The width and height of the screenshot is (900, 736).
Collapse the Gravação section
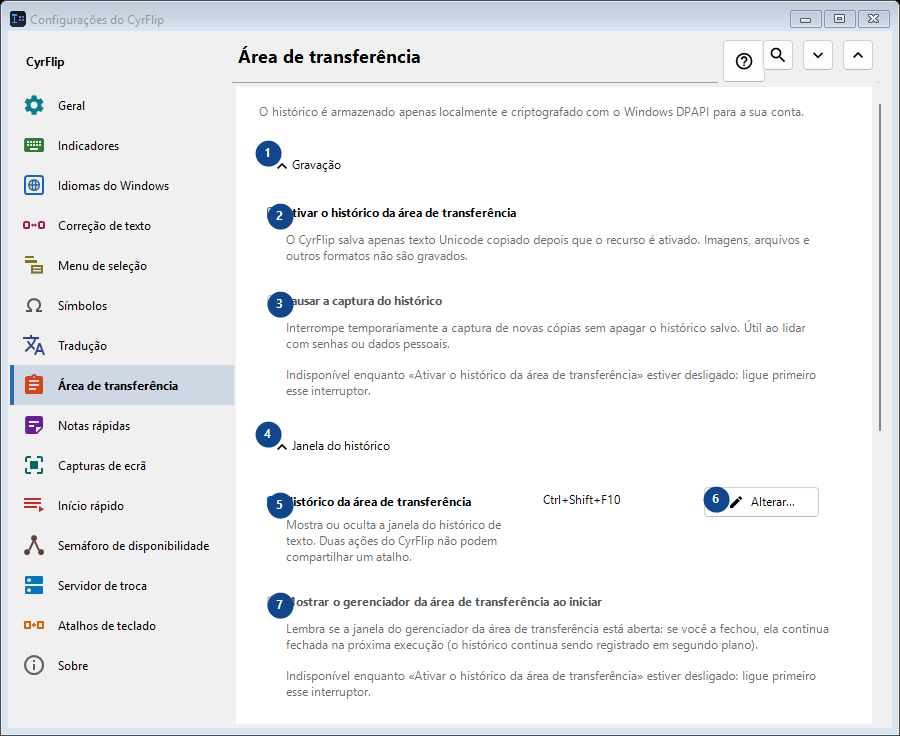pyautogui.click(x=309, y=165)
